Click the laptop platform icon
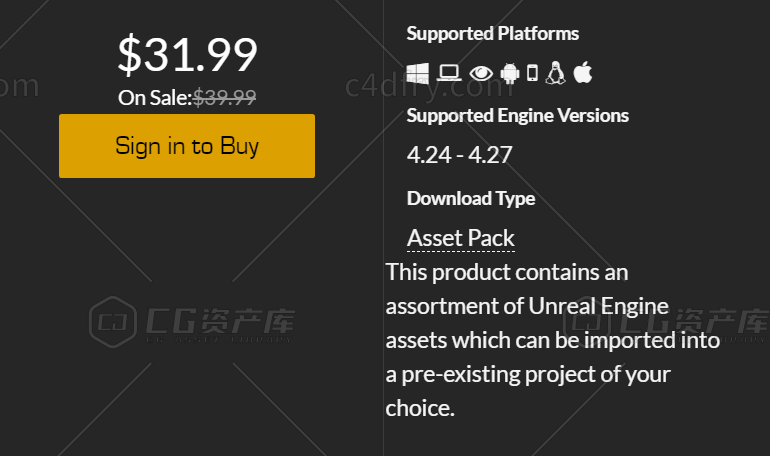Image resolution: width=770 pixels, height=456 pixels. [449, 73]
